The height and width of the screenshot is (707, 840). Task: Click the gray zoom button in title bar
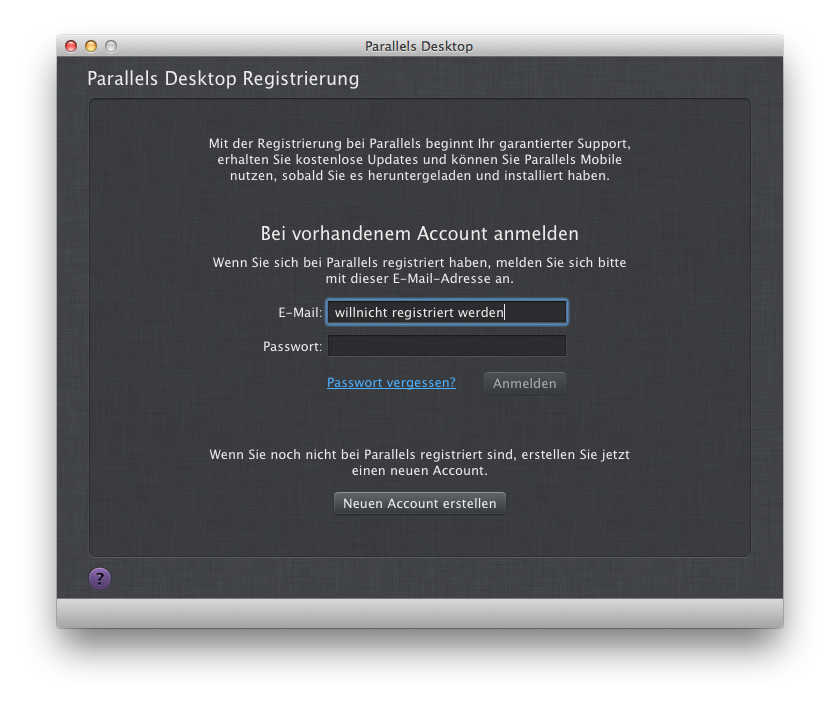pyautogui.click(x=111, y=46)
